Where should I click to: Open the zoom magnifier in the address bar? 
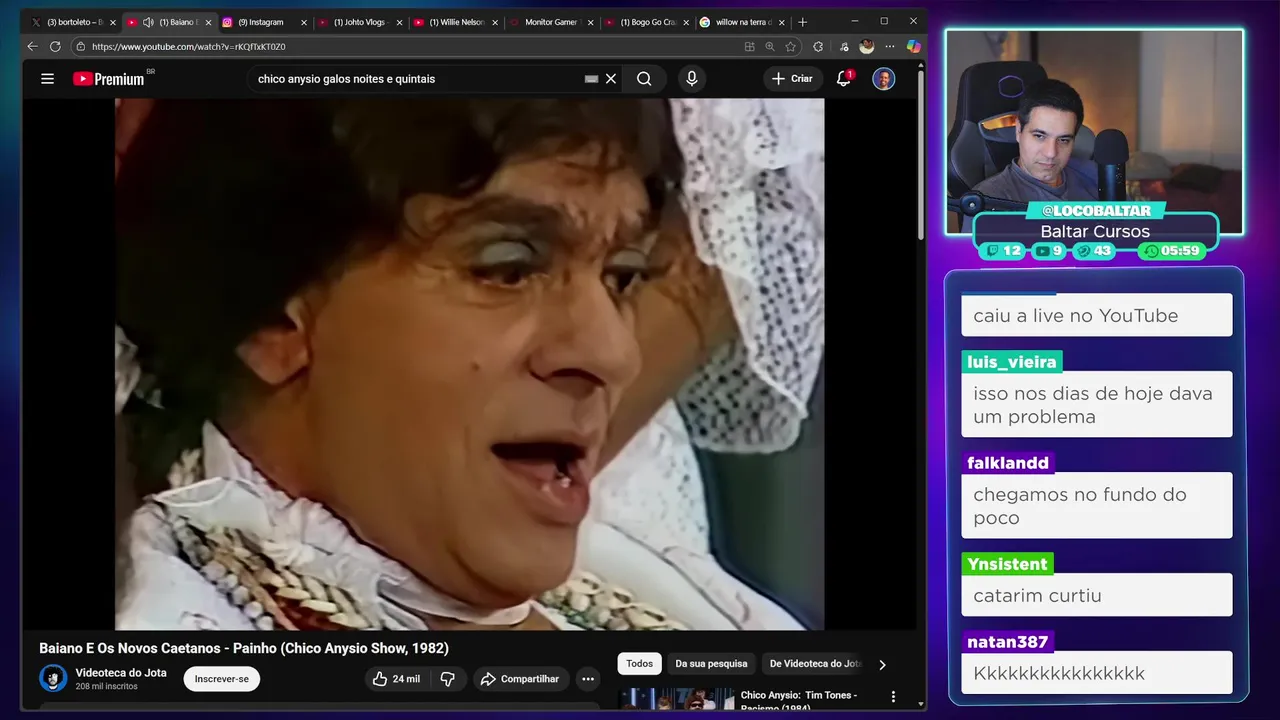tap(770, 46)
